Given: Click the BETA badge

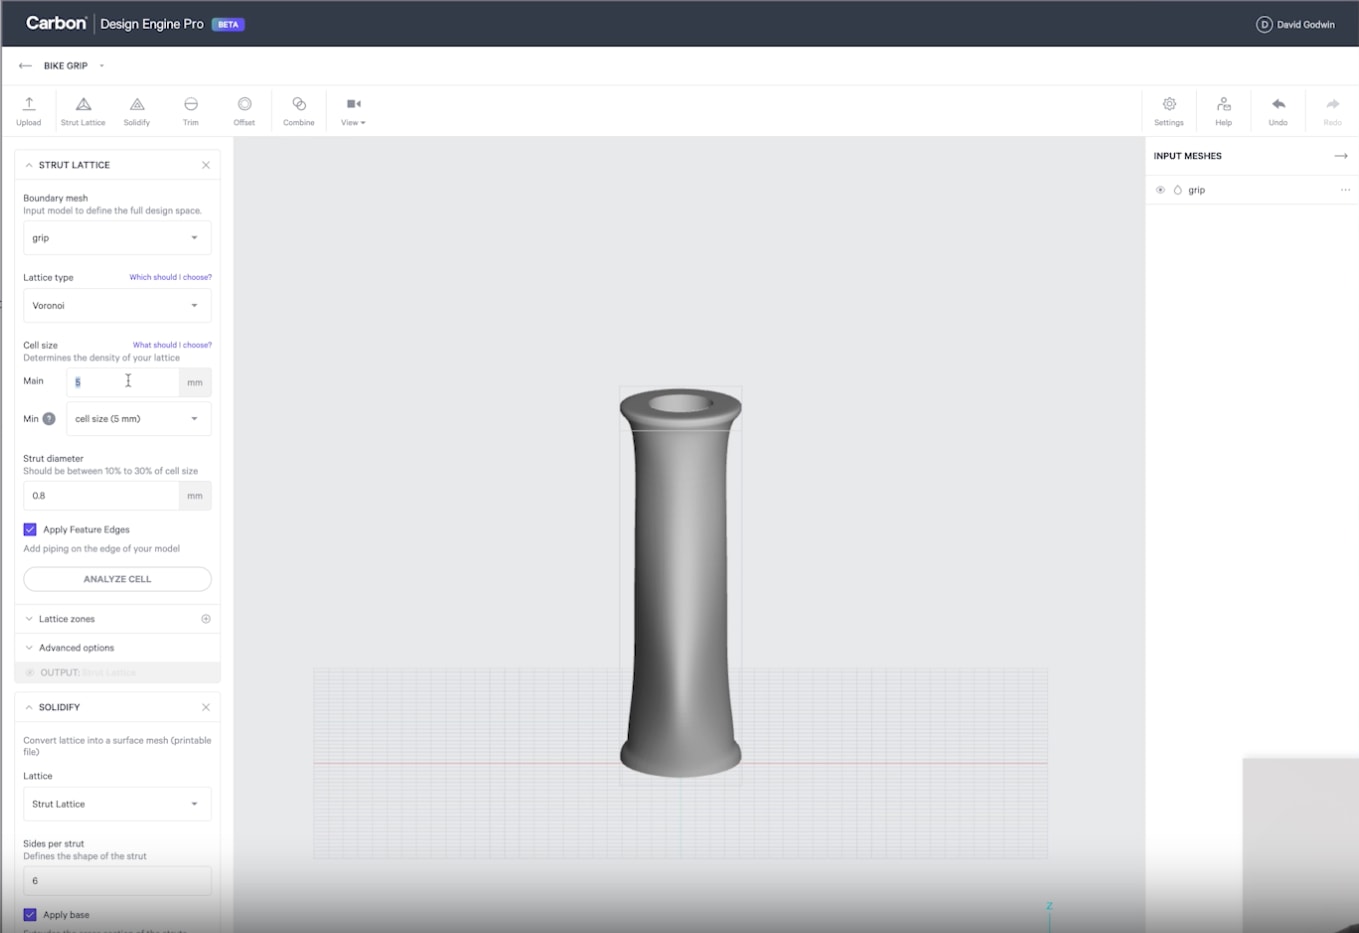Looking at the screenshot, I should click(228, 24).
